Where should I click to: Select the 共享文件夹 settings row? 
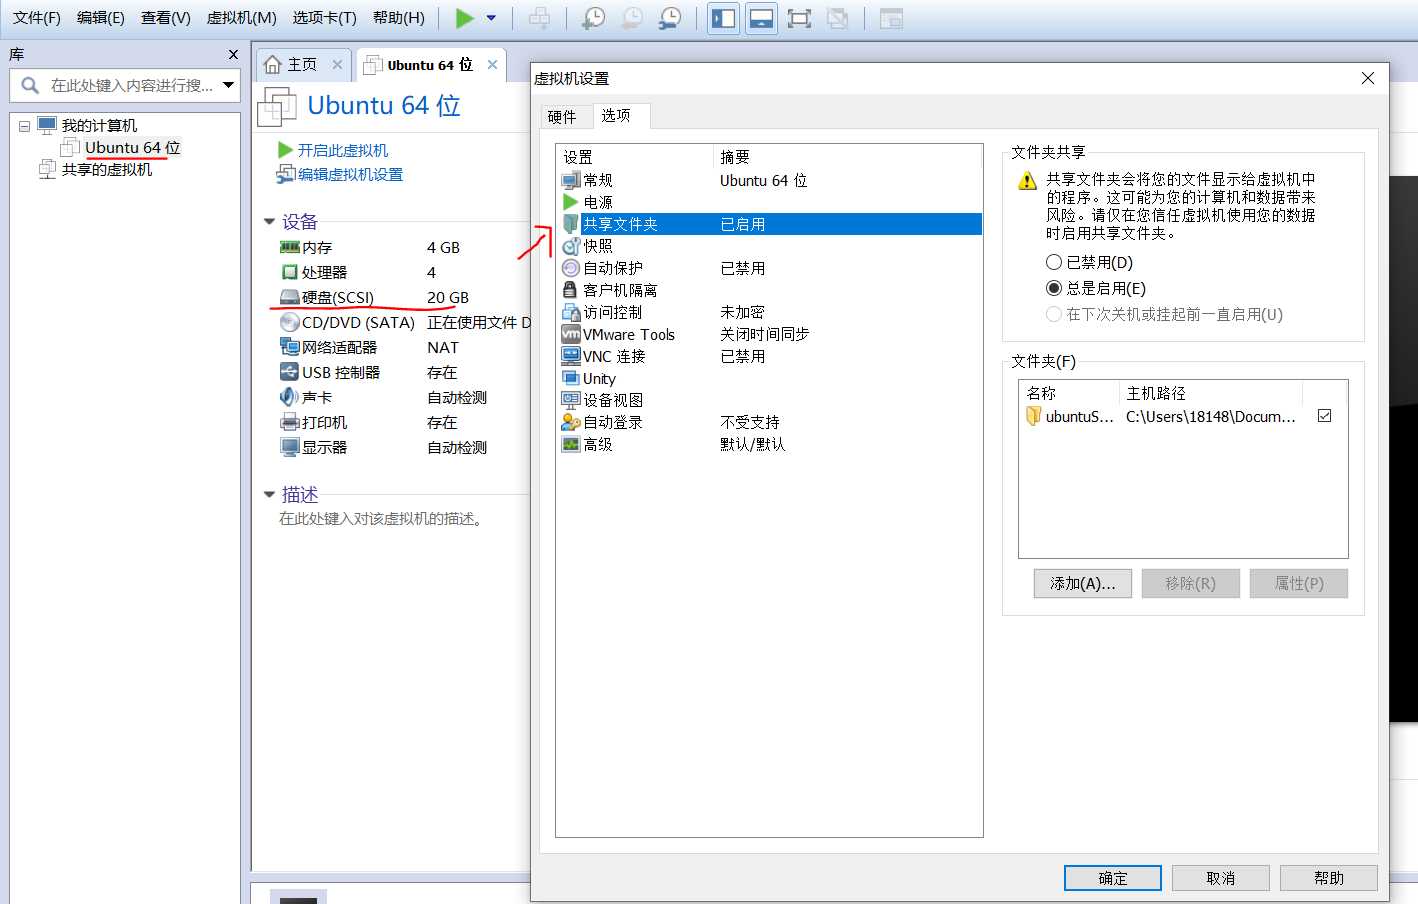769,224
